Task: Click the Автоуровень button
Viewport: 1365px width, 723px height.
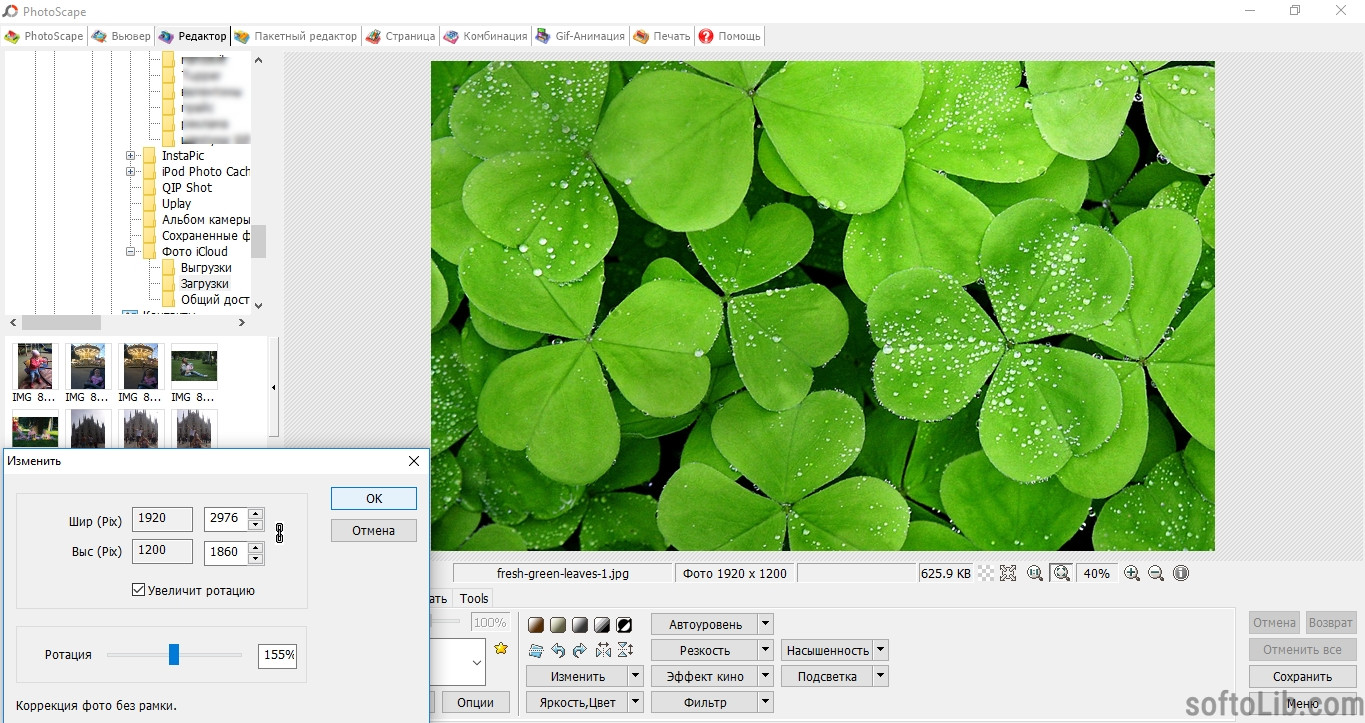Action: click(x=705, y=624)
